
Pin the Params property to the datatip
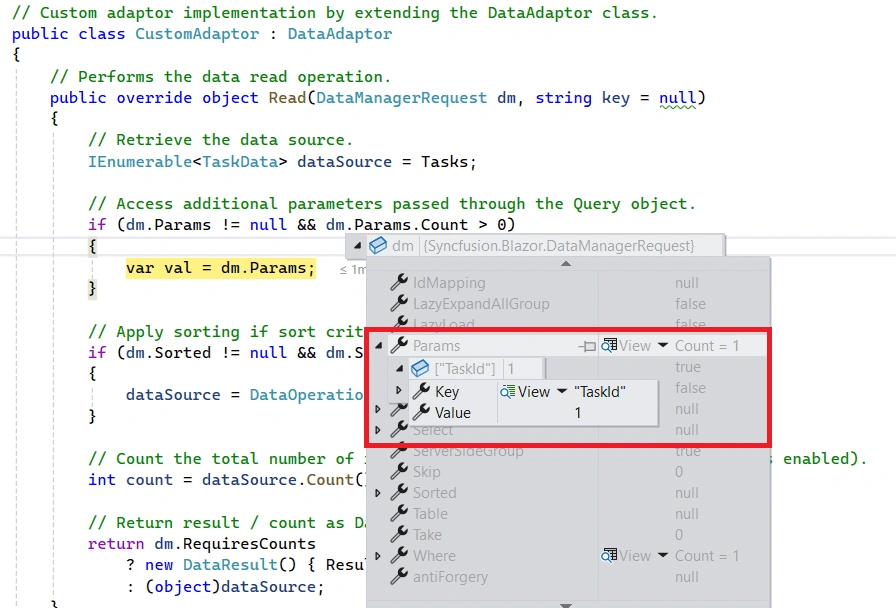(x=587, y=346)
